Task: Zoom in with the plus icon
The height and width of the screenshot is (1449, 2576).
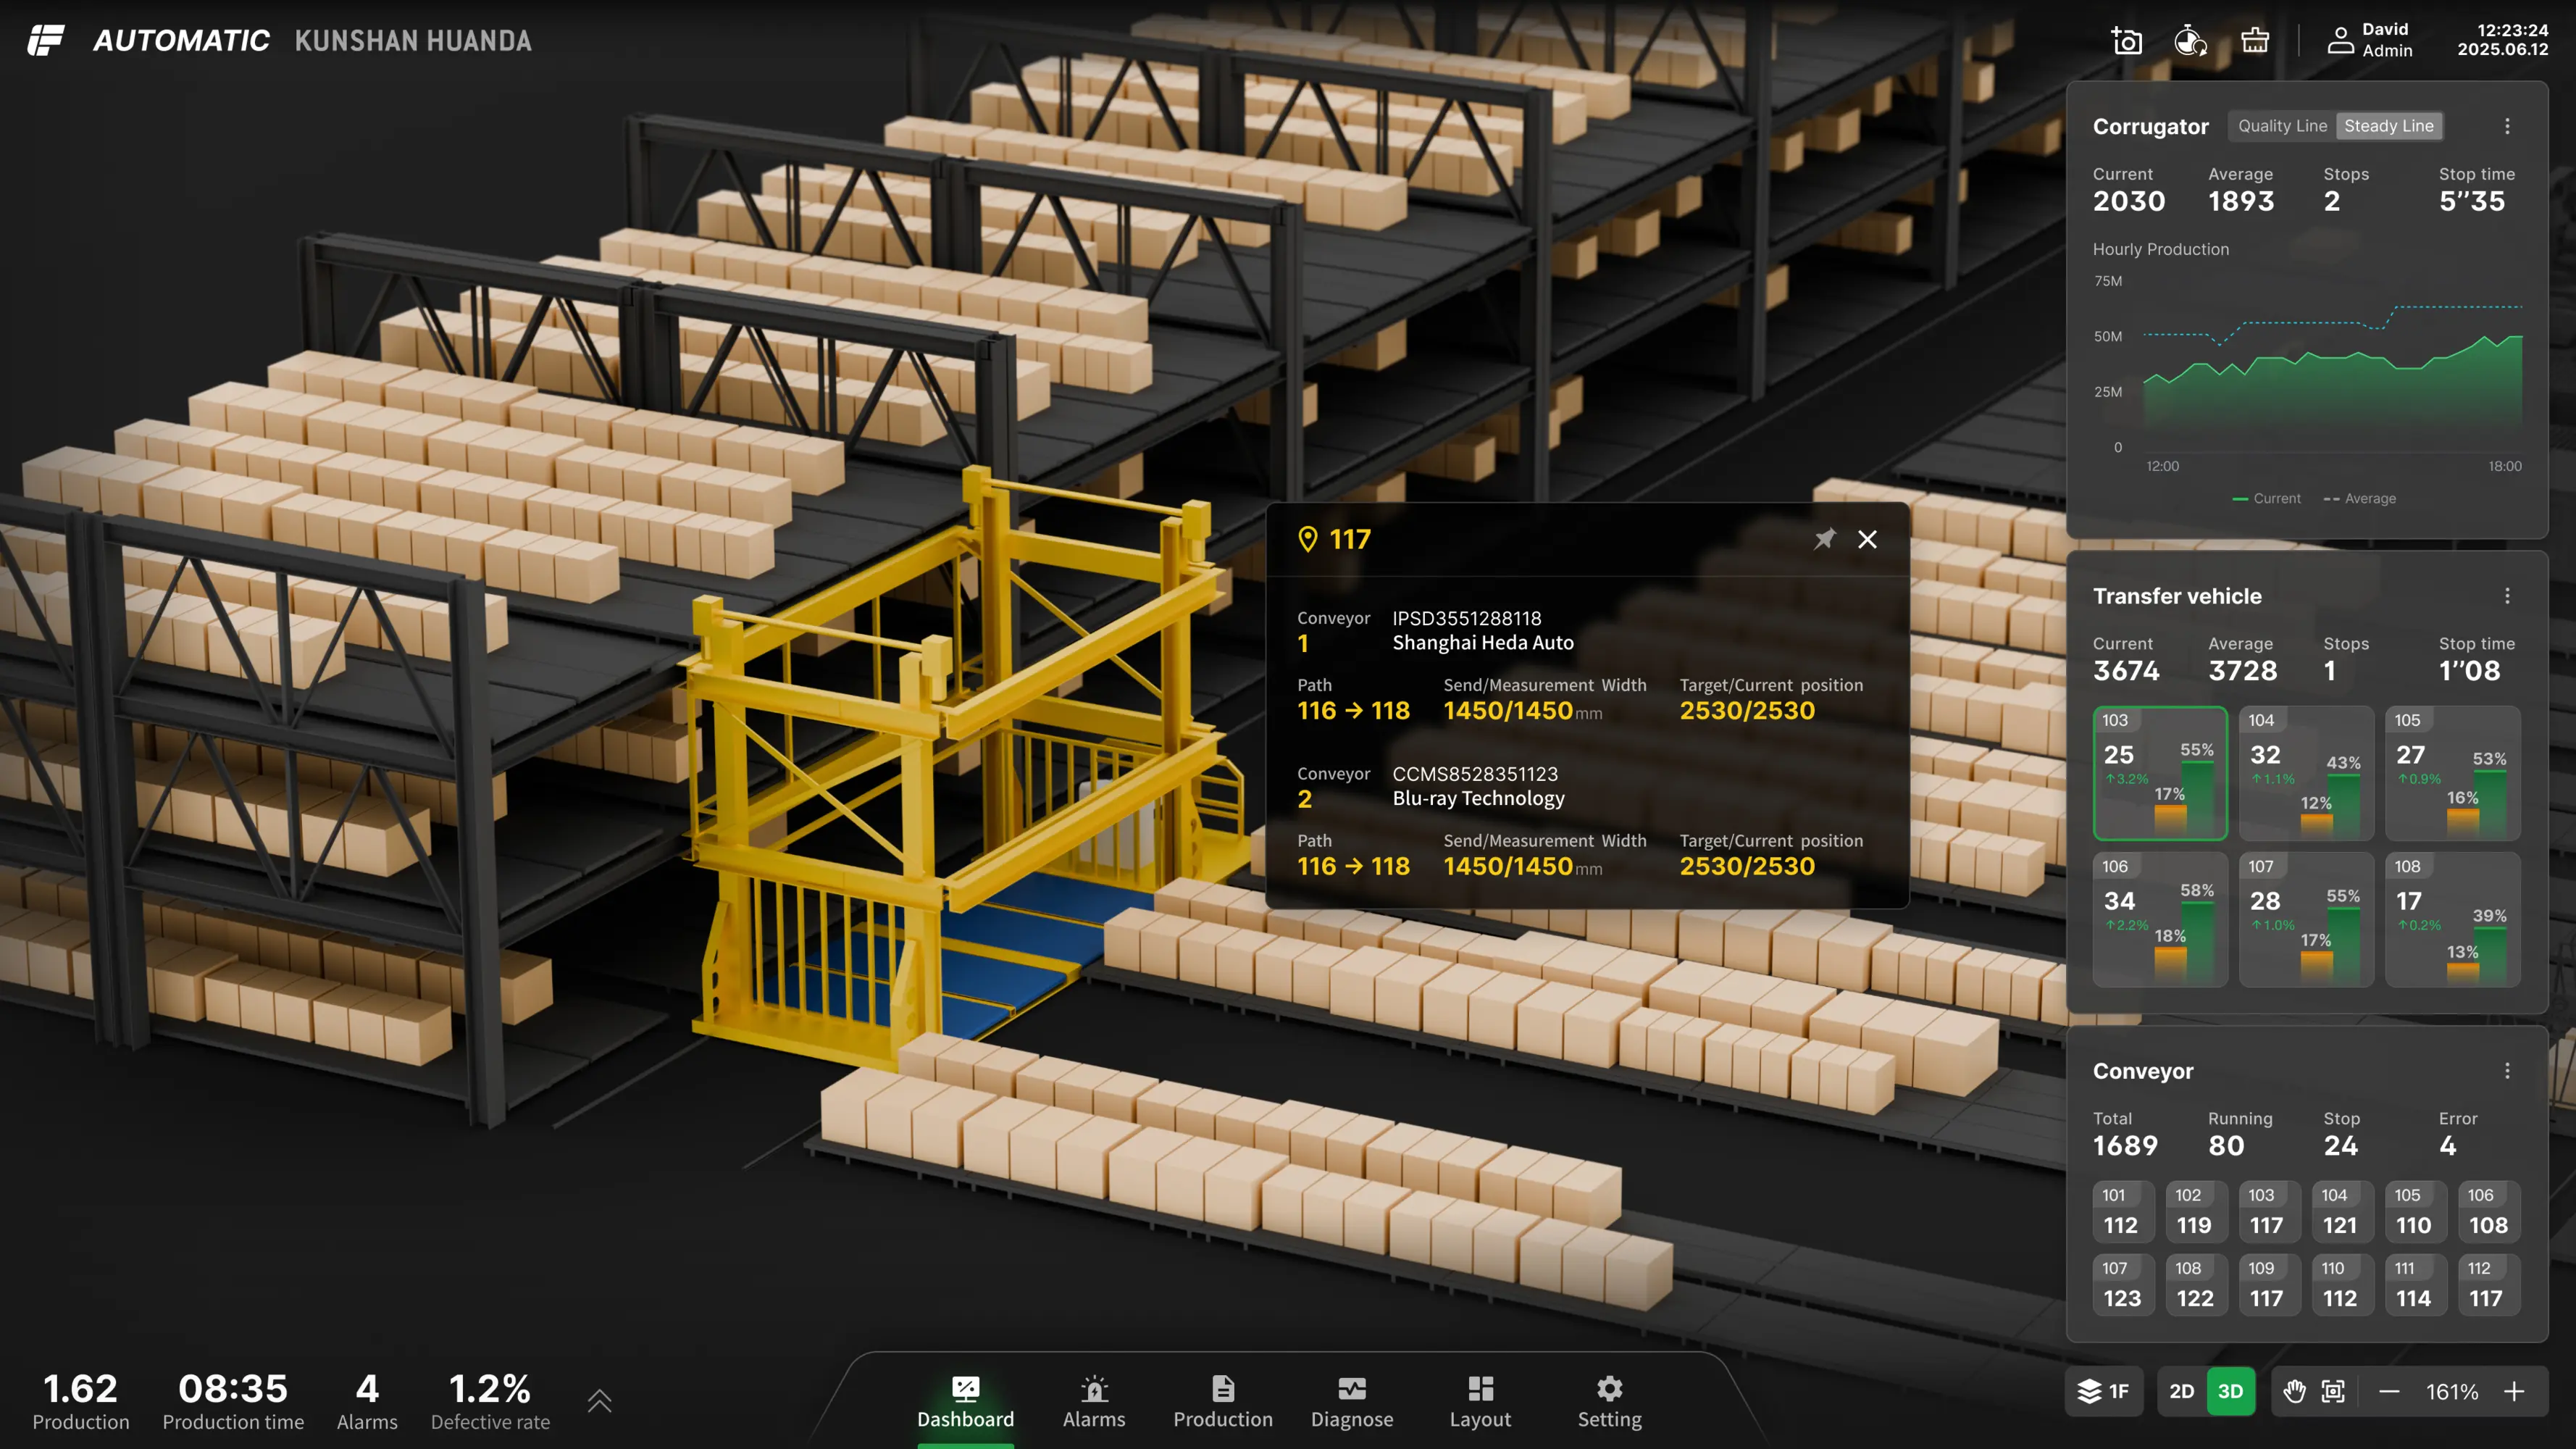Action: 2514,1391
